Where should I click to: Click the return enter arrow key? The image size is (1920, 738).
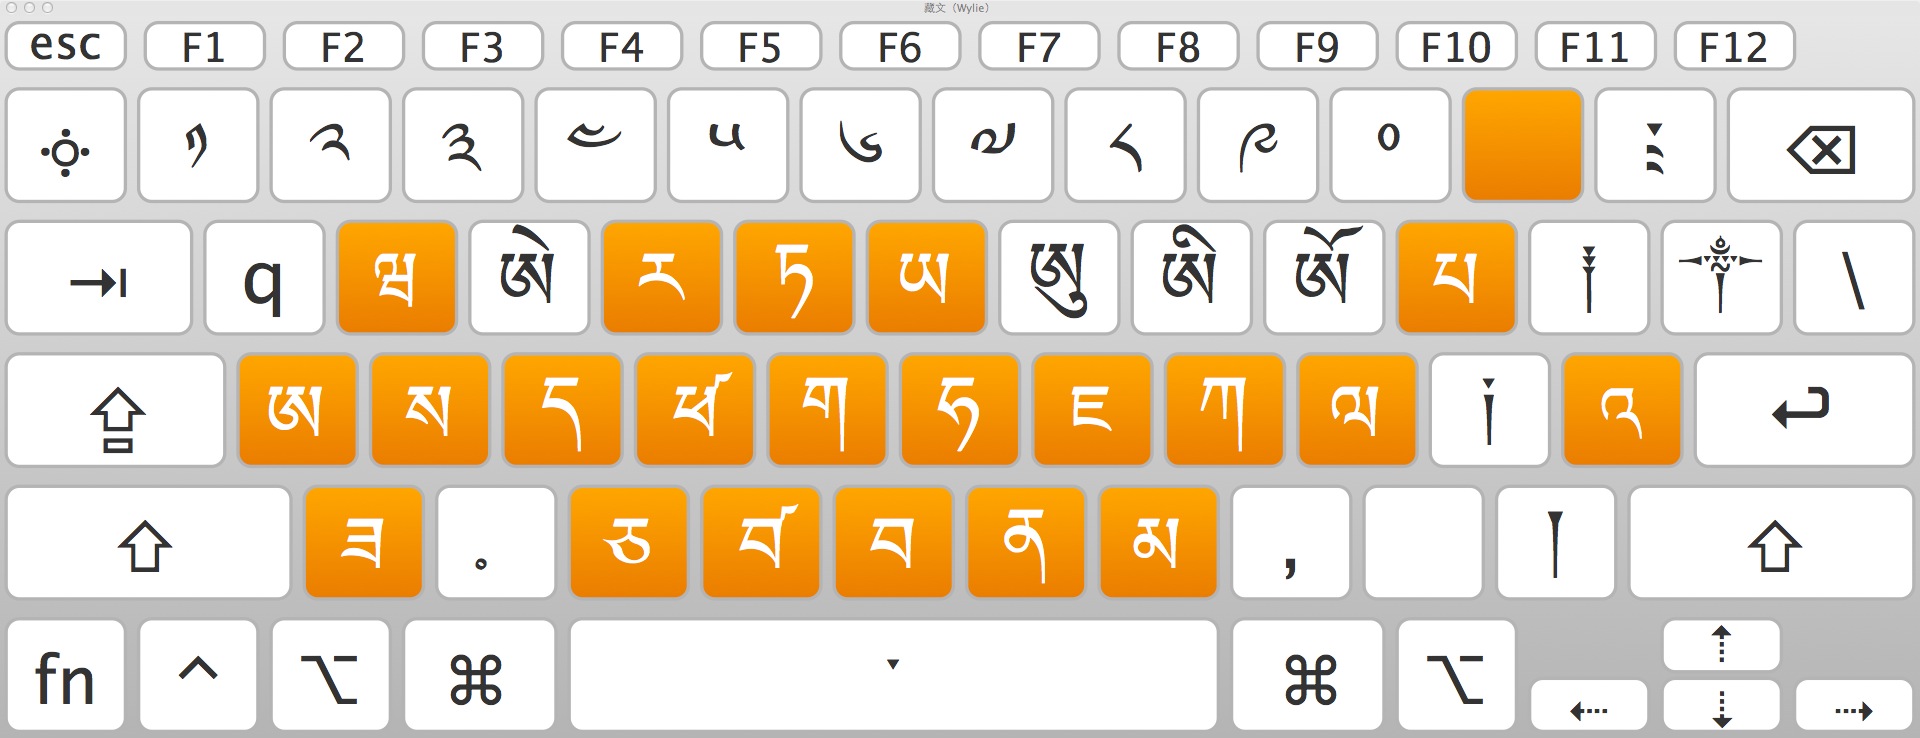pyautogui.click(x=1804, y=410)
